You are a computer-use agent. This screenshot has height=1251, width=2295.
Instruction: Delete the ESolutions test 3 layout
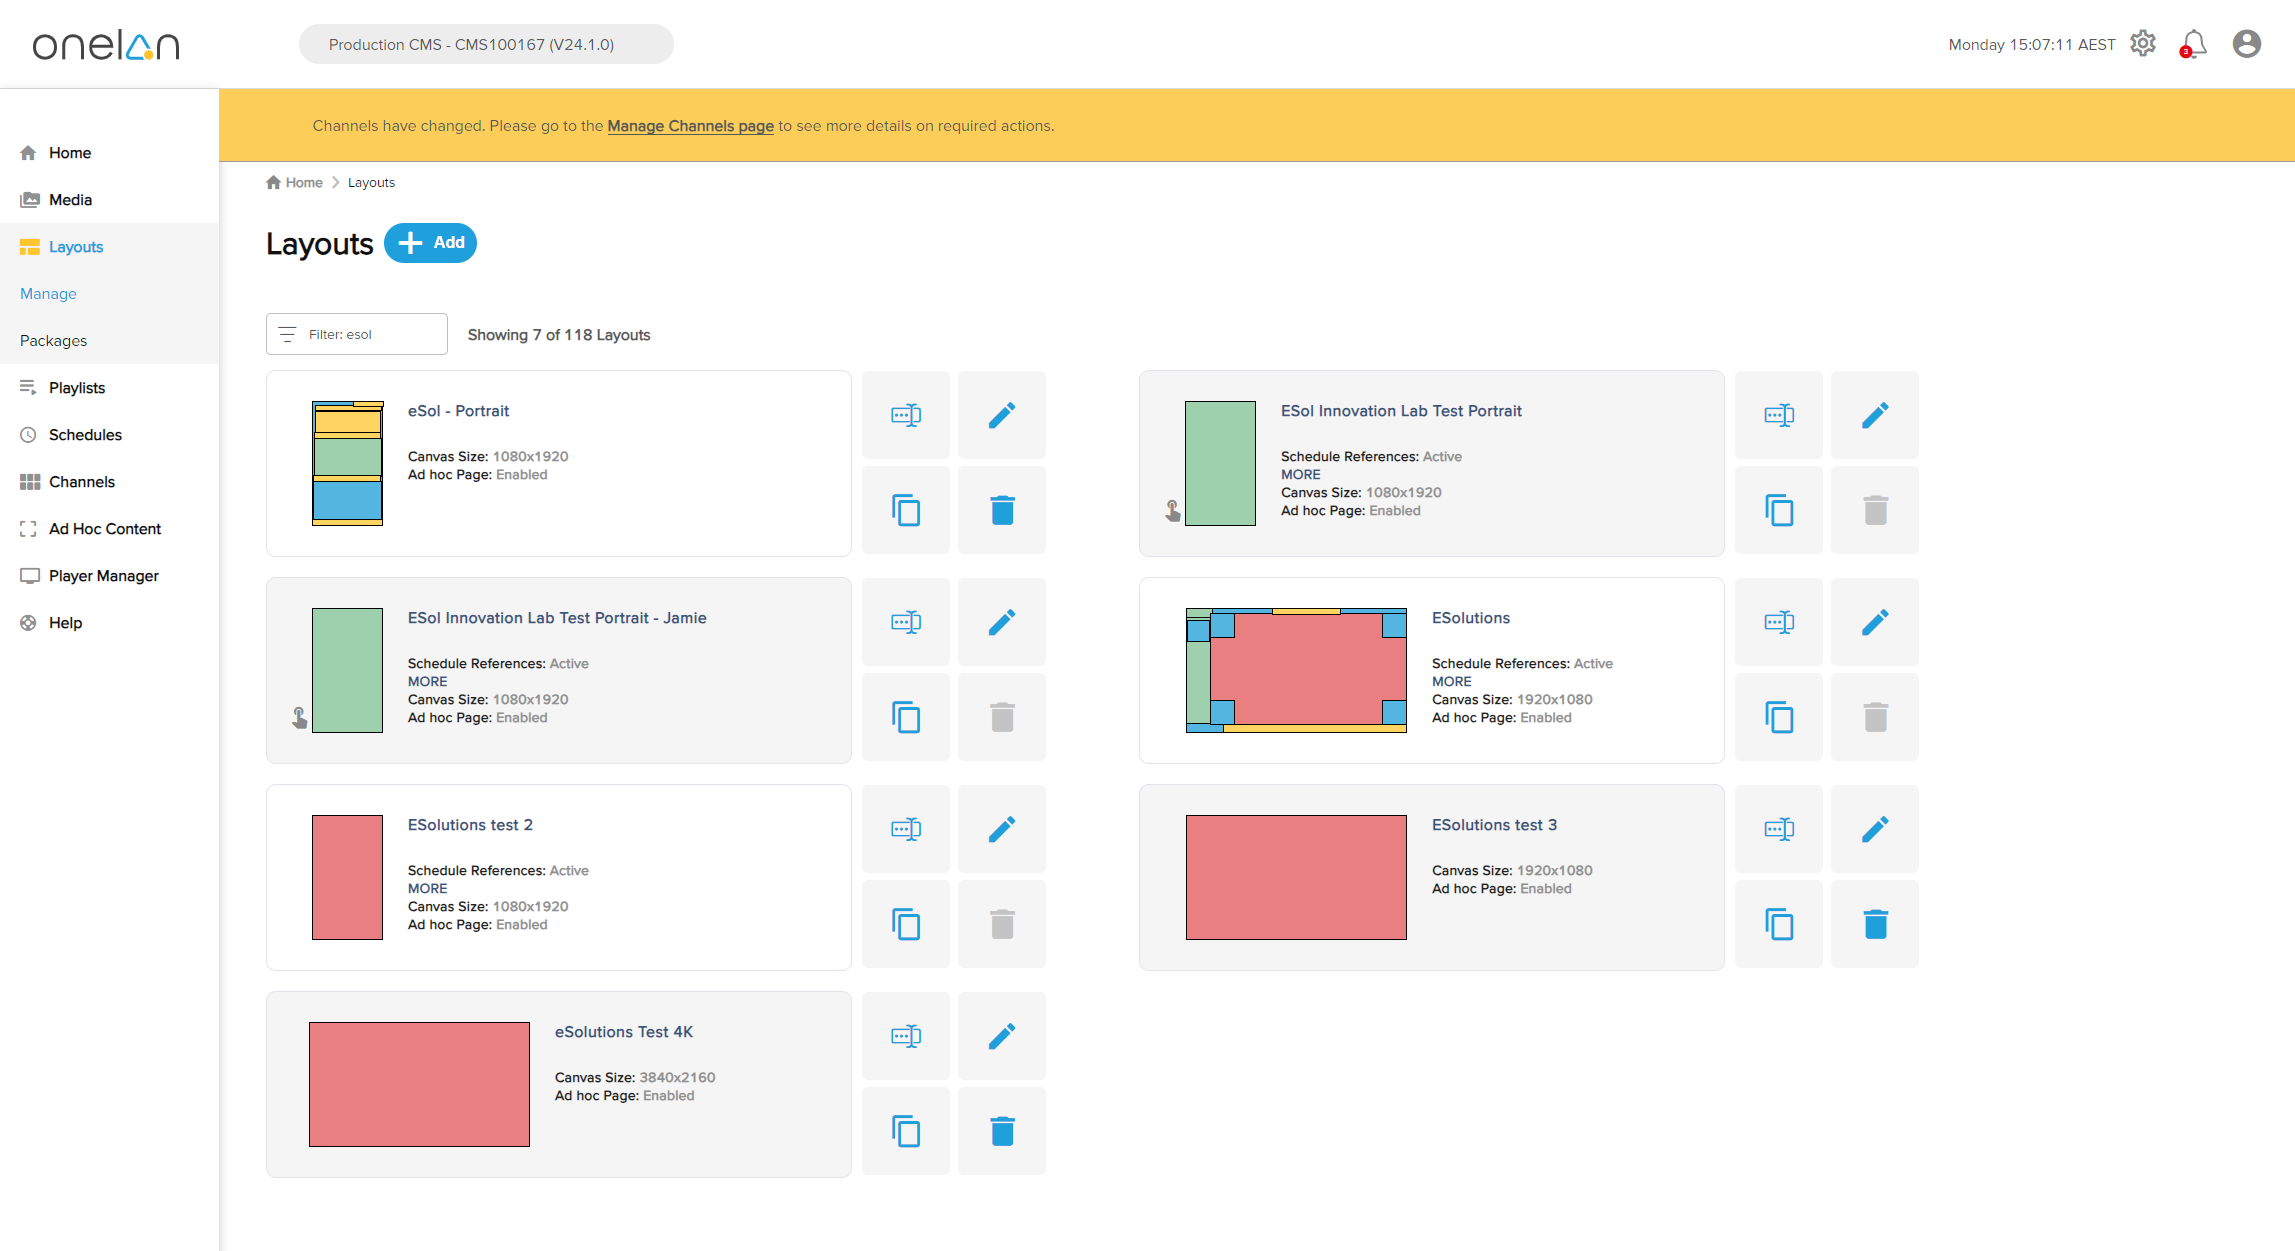(x=1874, y=924)
